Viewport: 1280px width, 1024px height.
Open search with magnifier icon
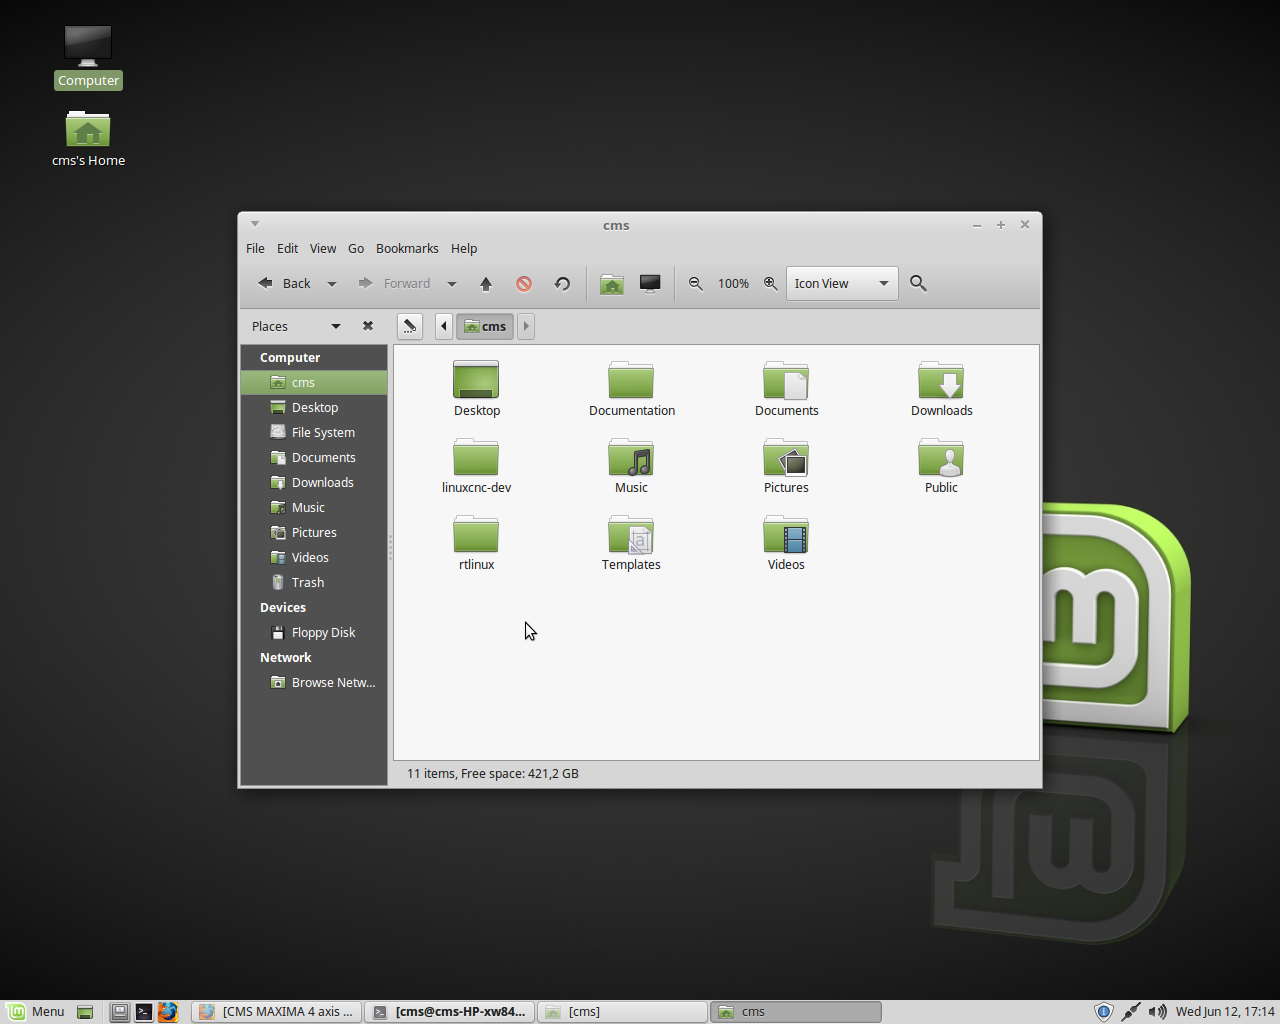tap(919, 284)
